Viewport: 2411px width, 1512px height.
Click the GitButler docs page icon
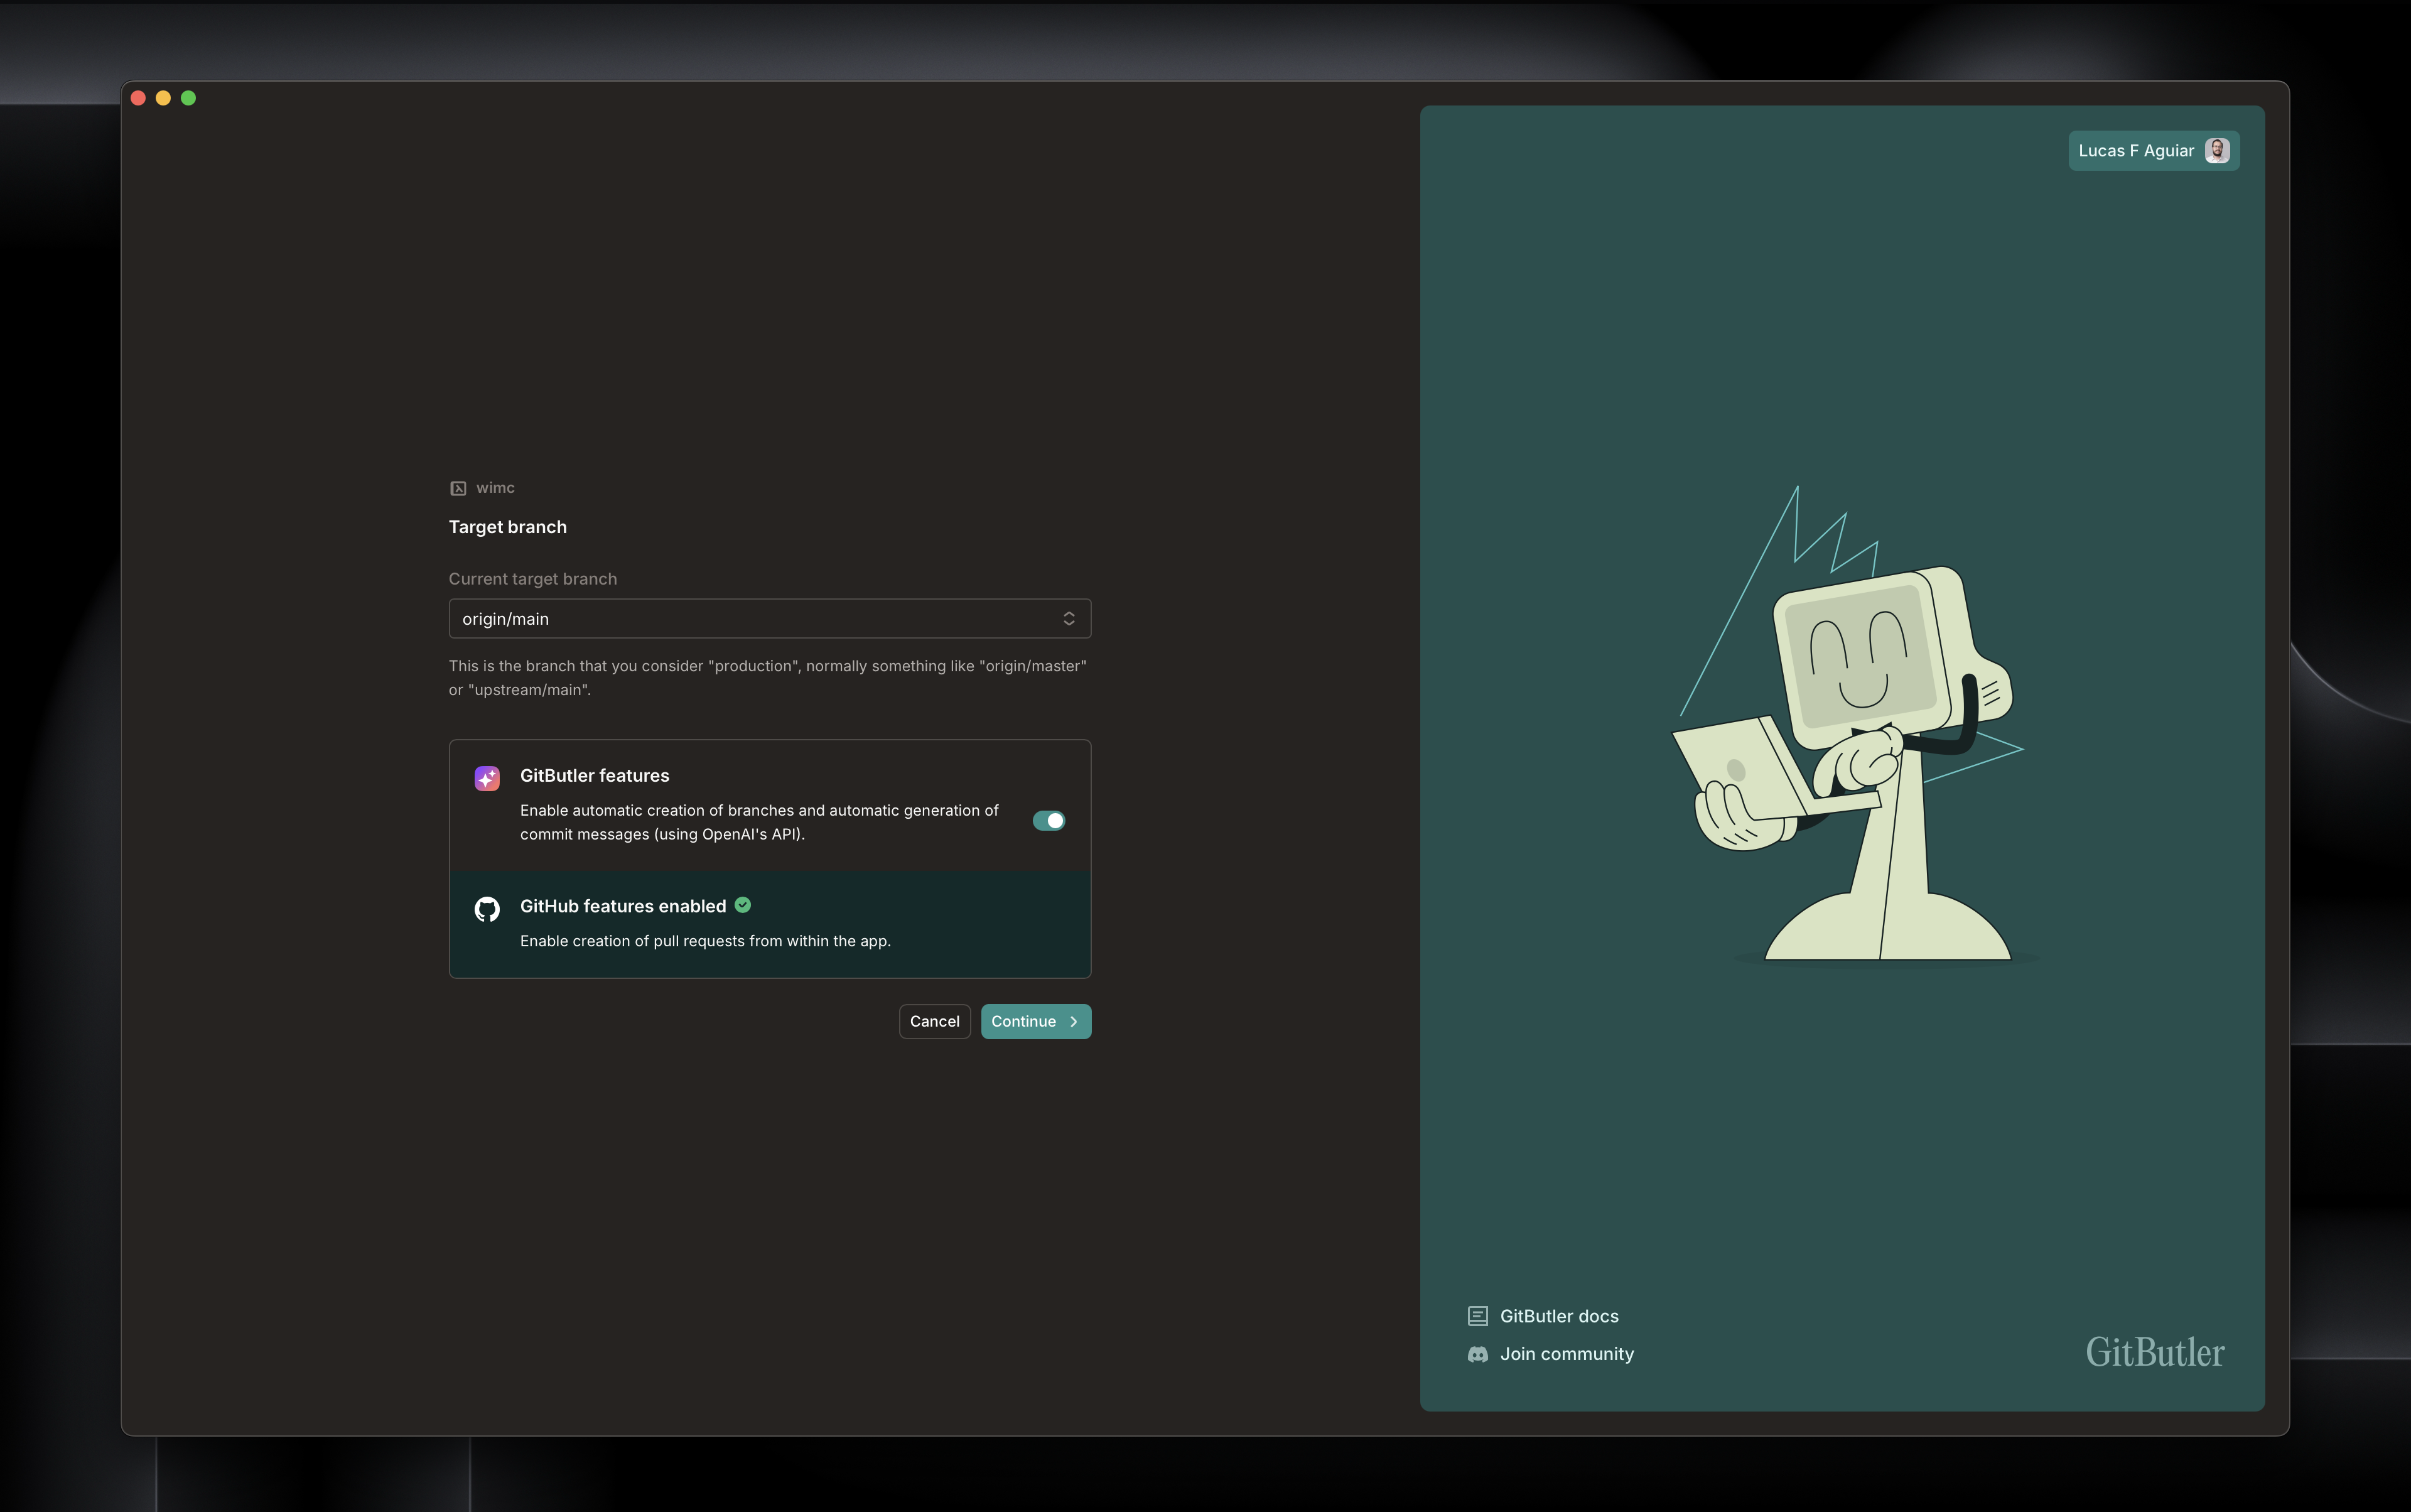tap(1478, 1316)
